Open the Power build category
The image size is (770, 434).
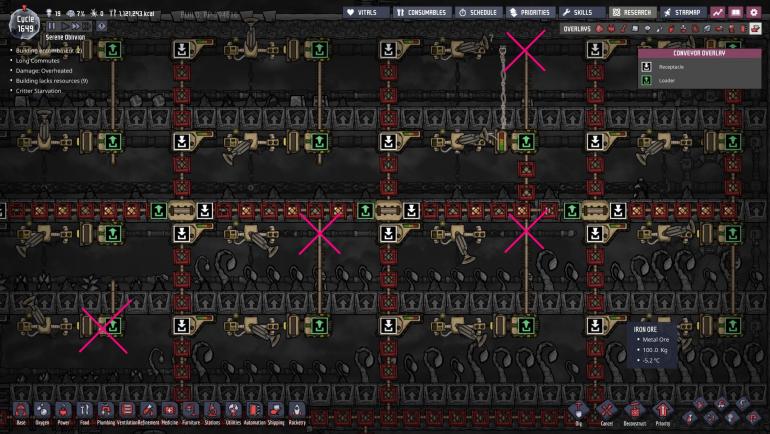(63, 412)
